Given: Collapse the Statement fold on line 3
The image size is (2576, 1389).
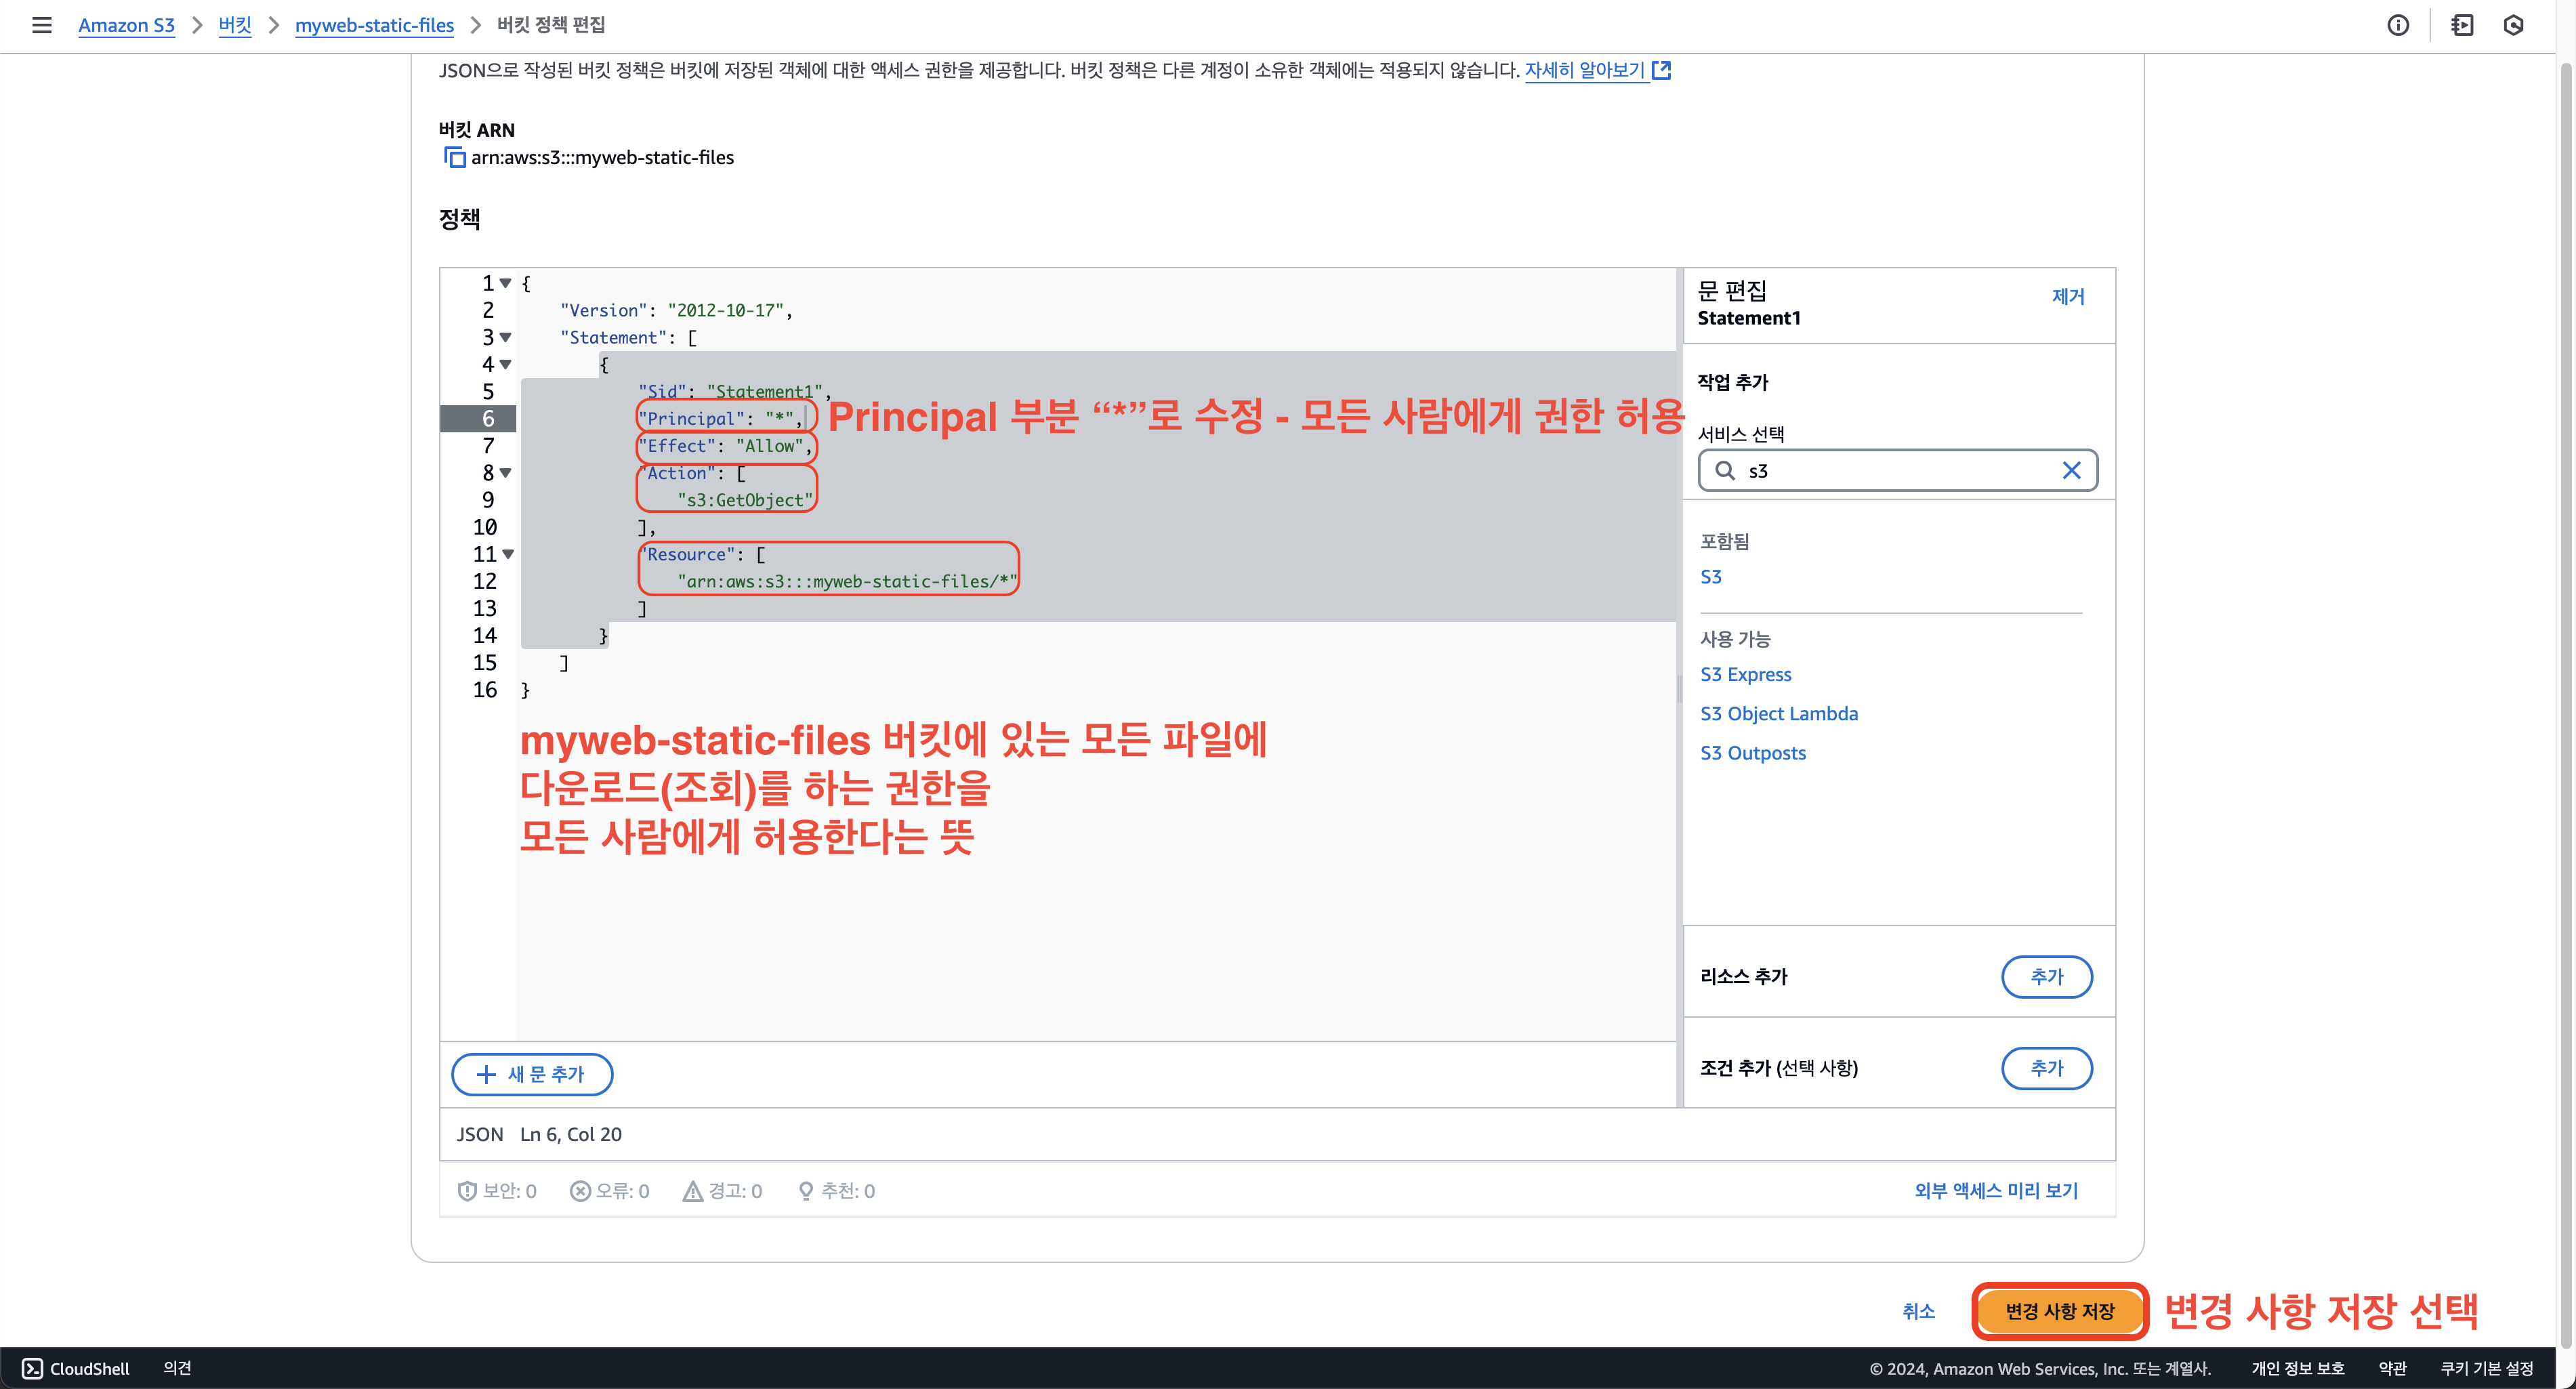Looking at the screenshot, I should pyautogui.click(x=506, y=338).
